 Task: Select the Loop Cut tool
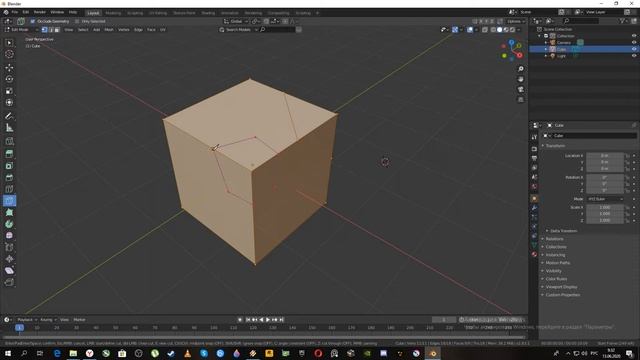tap(9, 189)
